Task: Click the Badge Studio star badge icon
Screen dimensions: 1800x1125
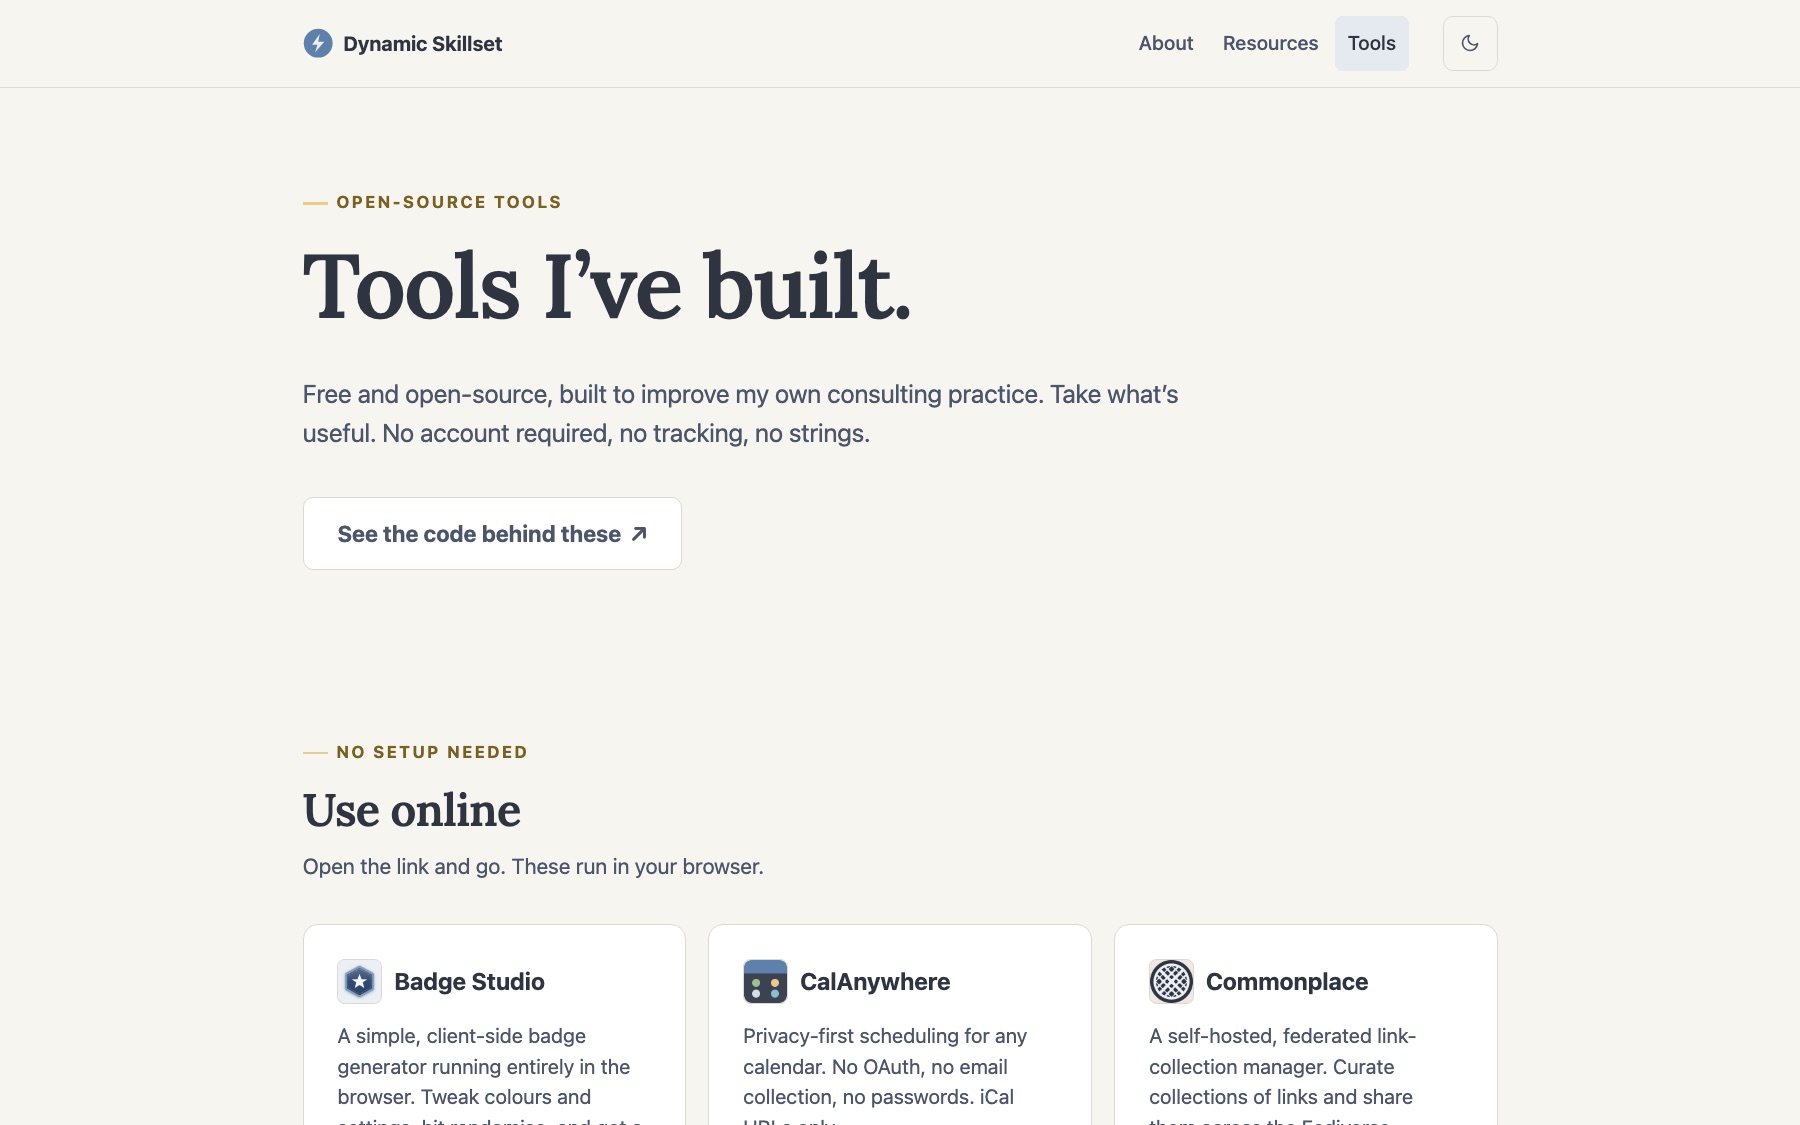Action: 359,981
